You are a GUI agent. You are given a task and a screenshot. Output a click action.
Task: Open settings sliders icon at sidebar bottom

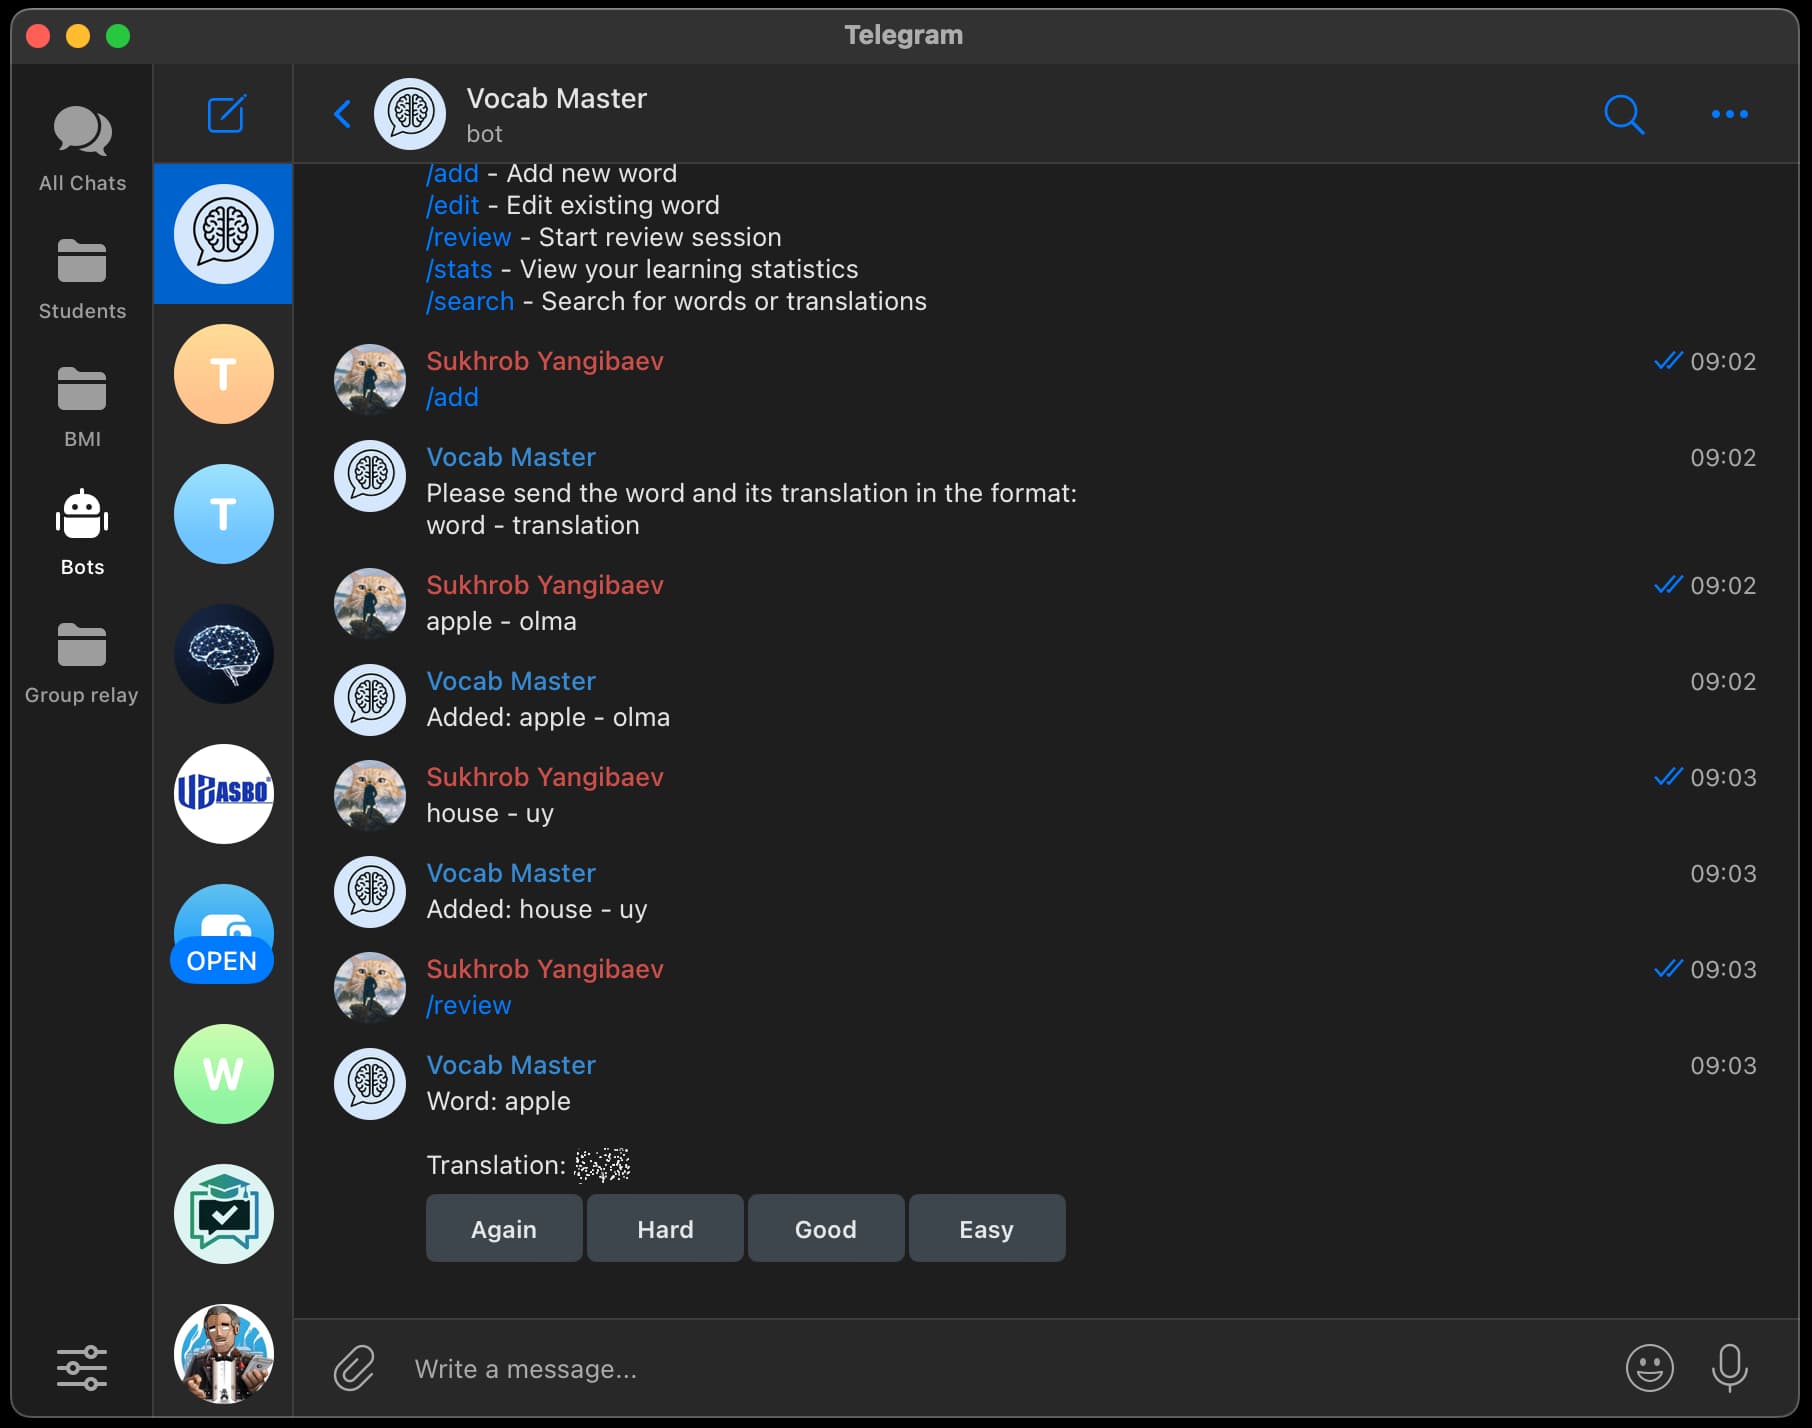click(82, 1367)
